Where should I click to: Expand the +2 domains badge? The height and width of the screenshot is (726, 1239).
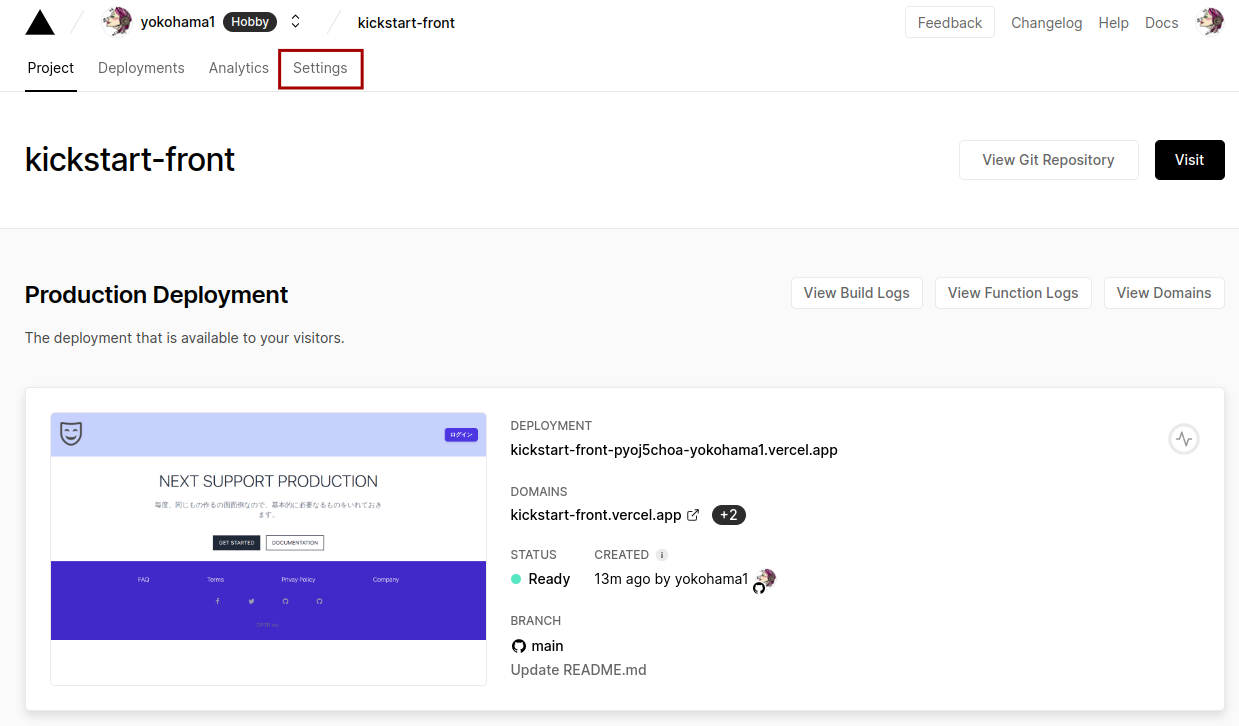click(729, 515)
